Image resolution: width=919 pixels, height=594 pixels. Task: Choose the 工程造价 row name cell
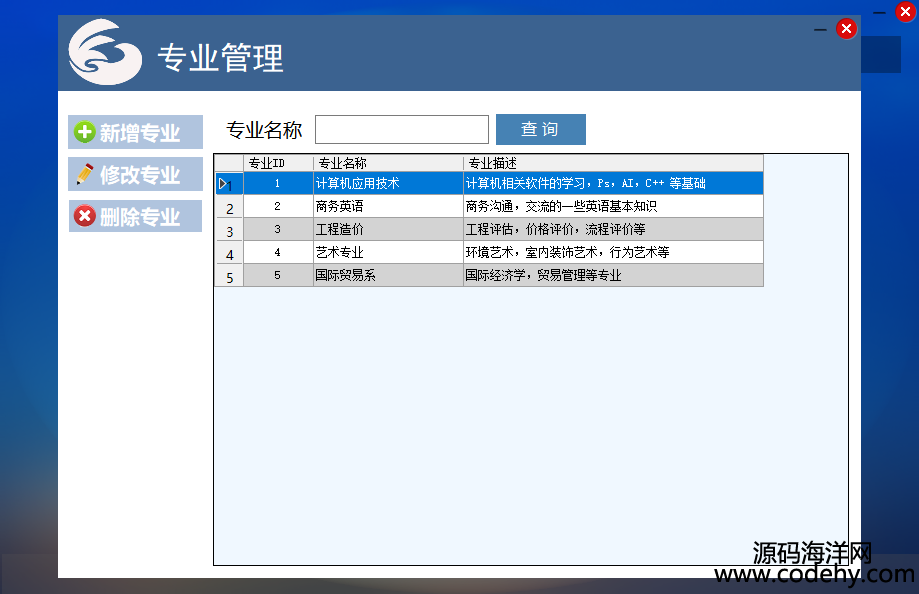(387, 230)
